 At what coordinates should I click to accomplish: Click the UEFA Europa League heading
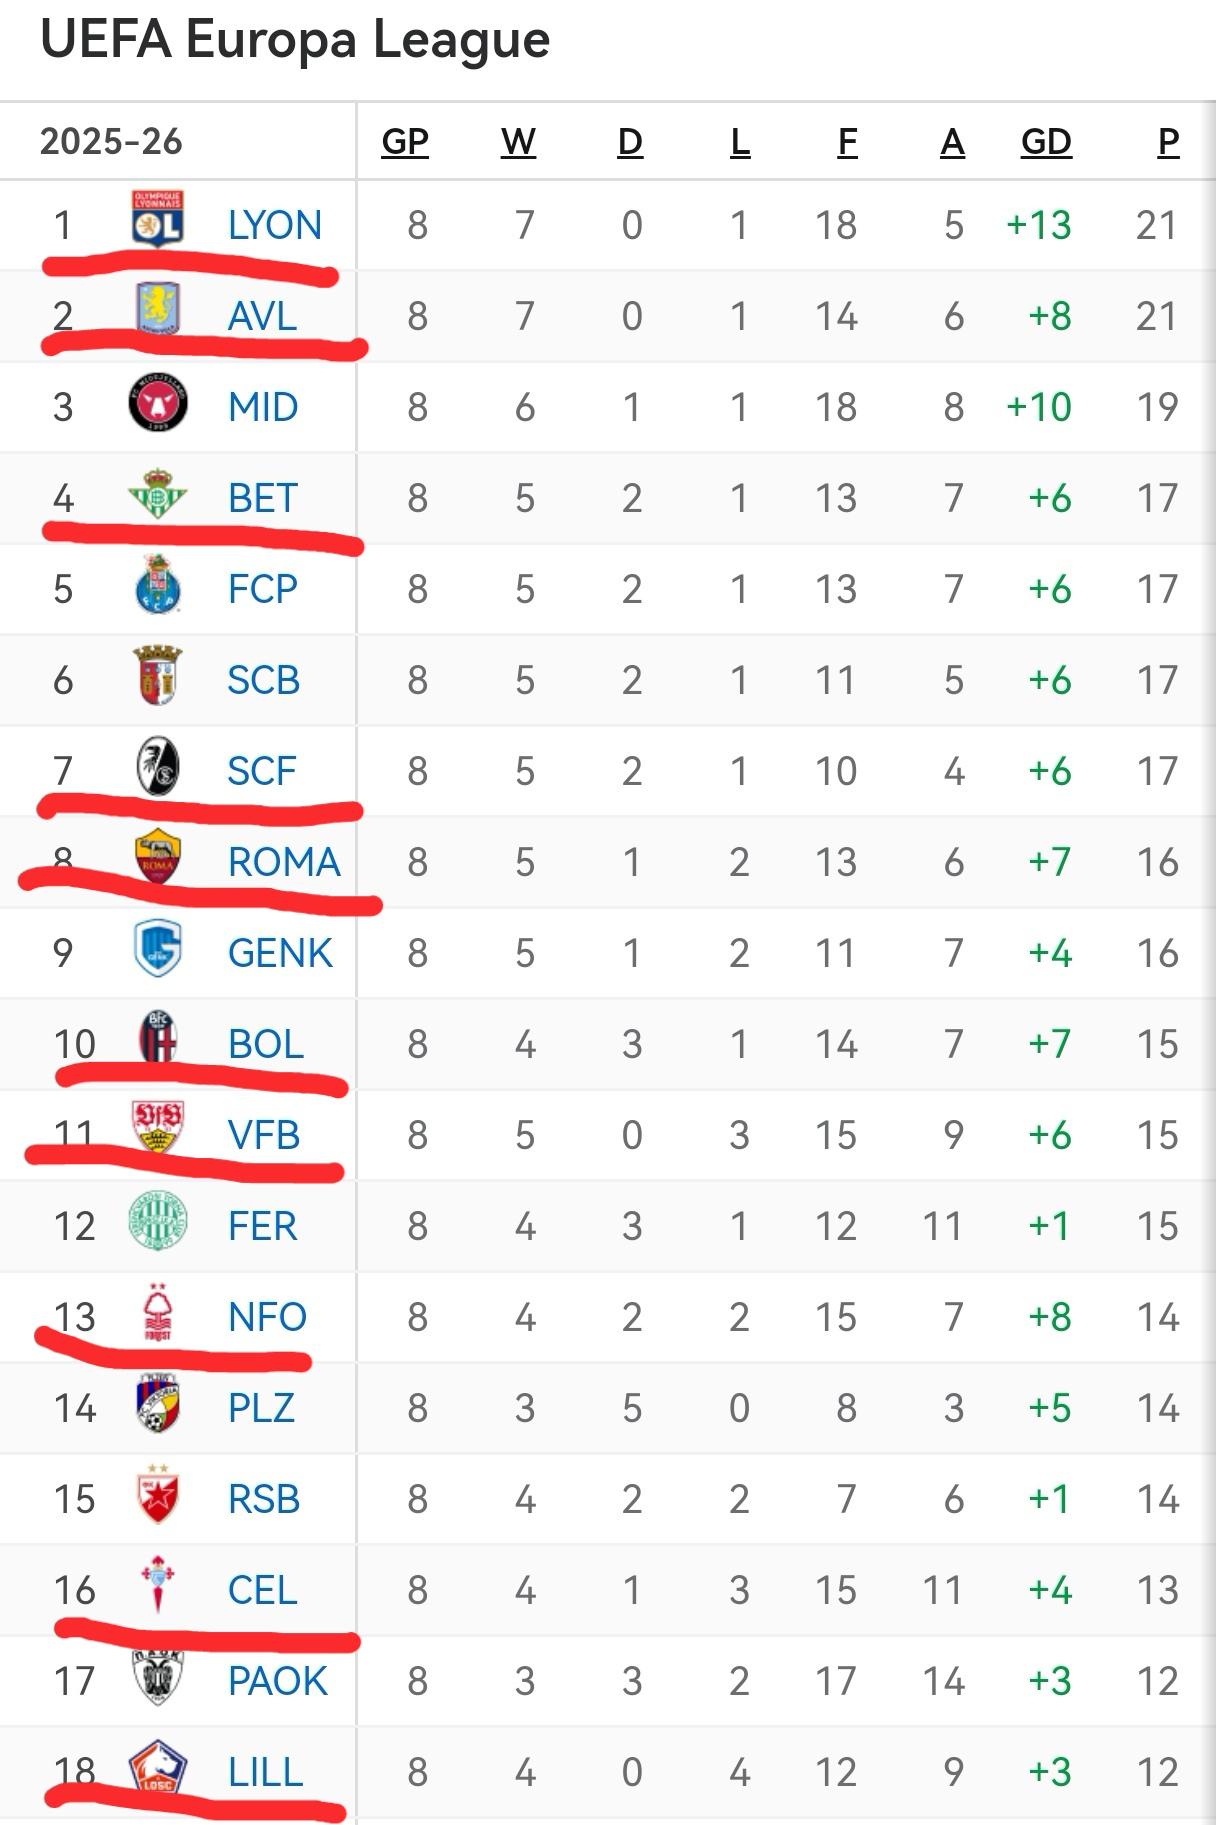295,40
